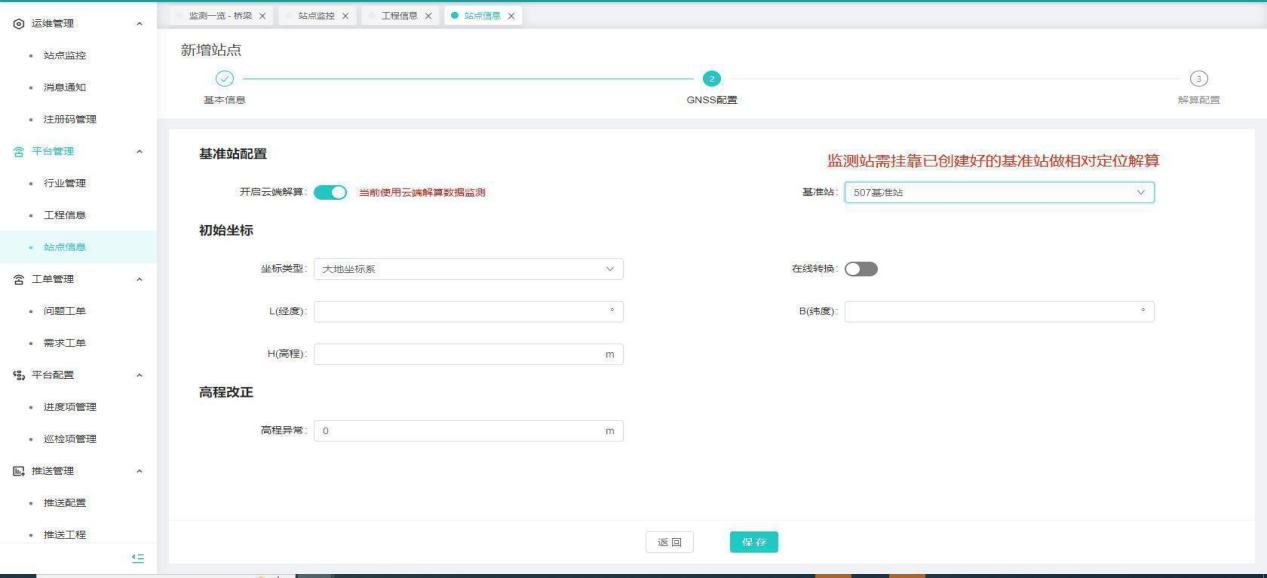Click the 运维管理 section icon
This screenshot has width=1267, height=578.
pos(19,22)
